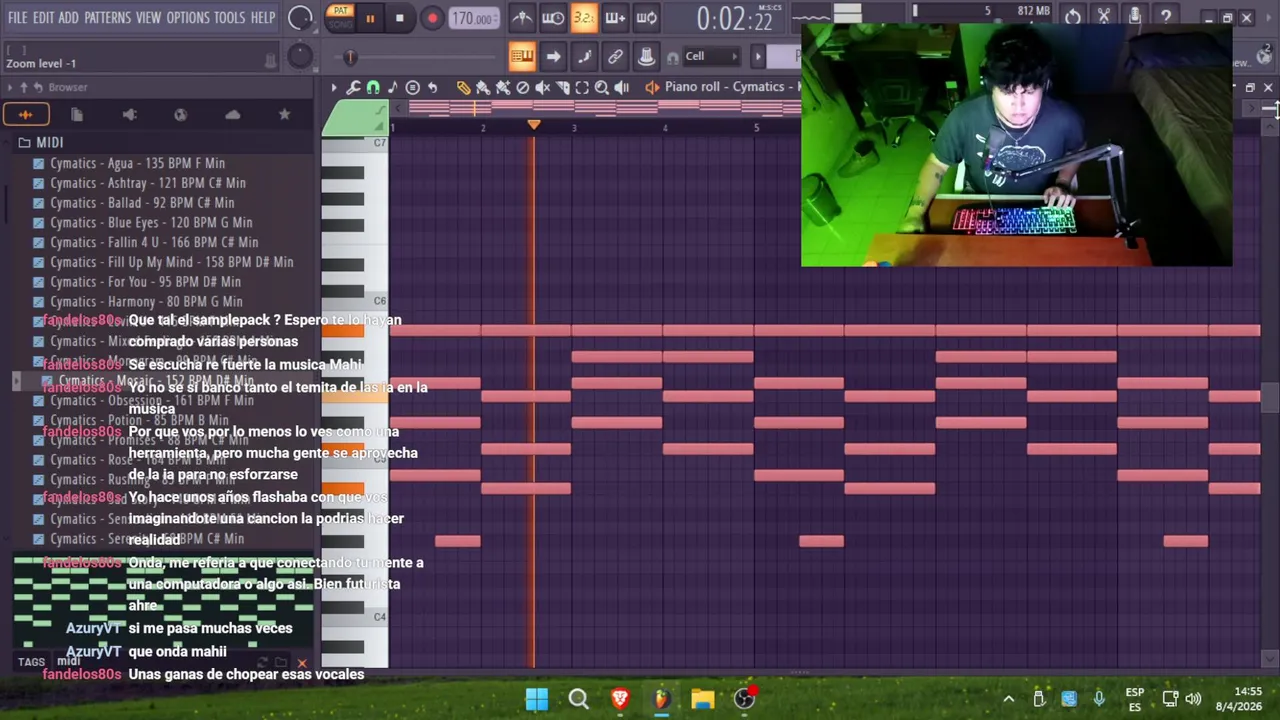
Task: Select Cymatics - Blue Eyes - 120 BPM G Min
Action: pyautogui.click(x=151, y=223)
